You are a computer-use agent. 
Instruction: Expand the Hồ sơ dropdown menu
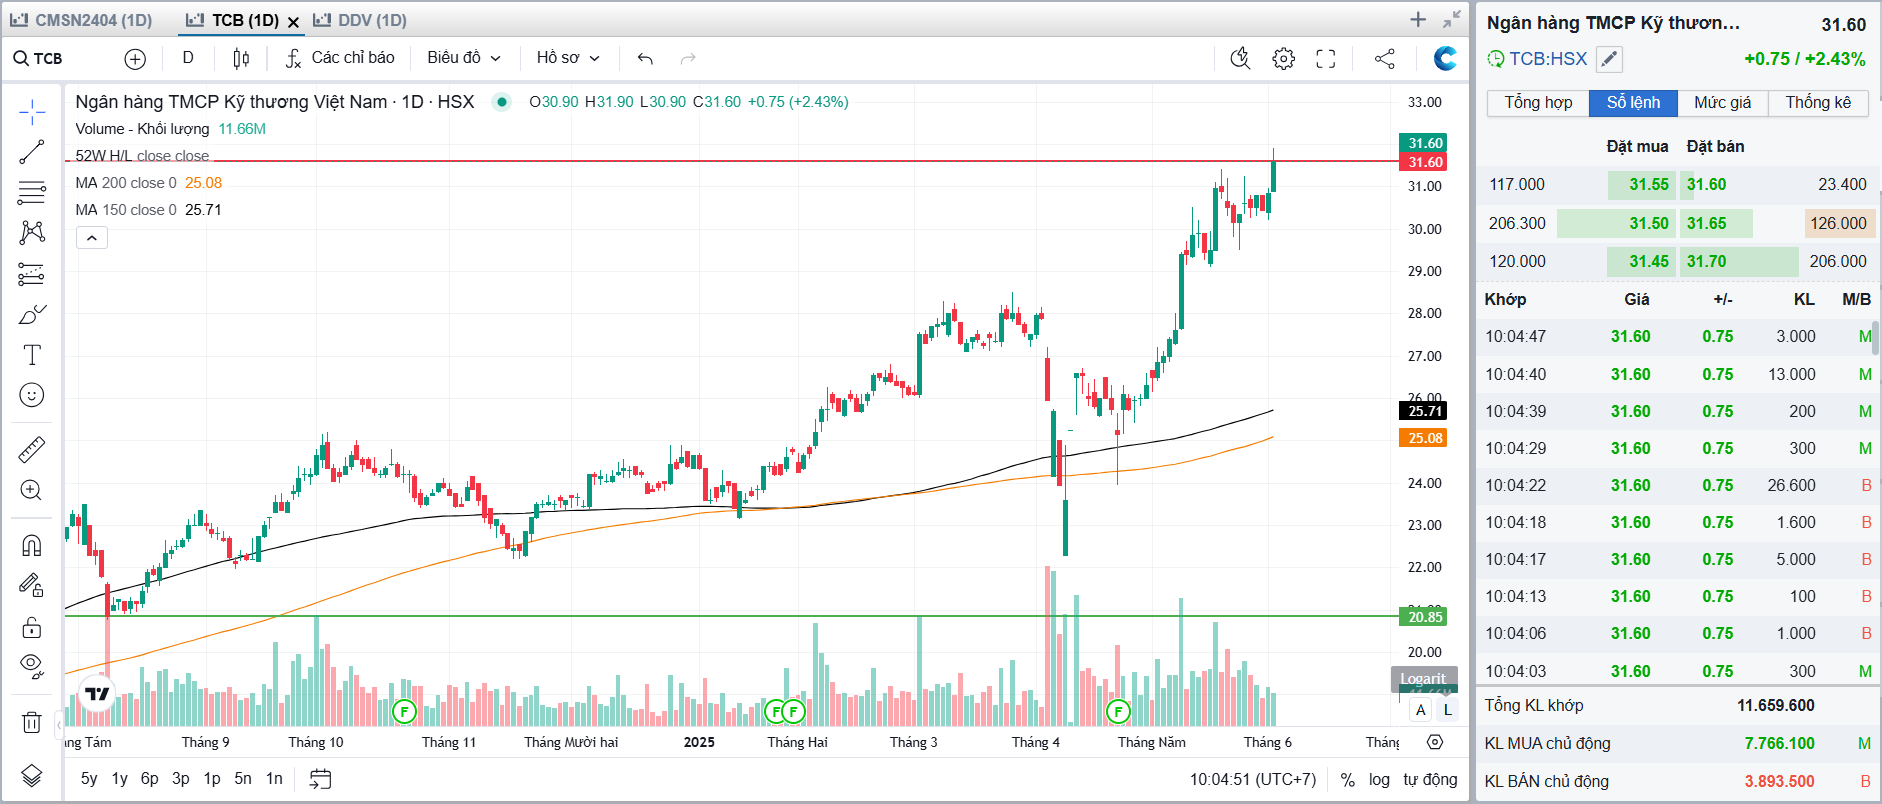click(567, 58)
